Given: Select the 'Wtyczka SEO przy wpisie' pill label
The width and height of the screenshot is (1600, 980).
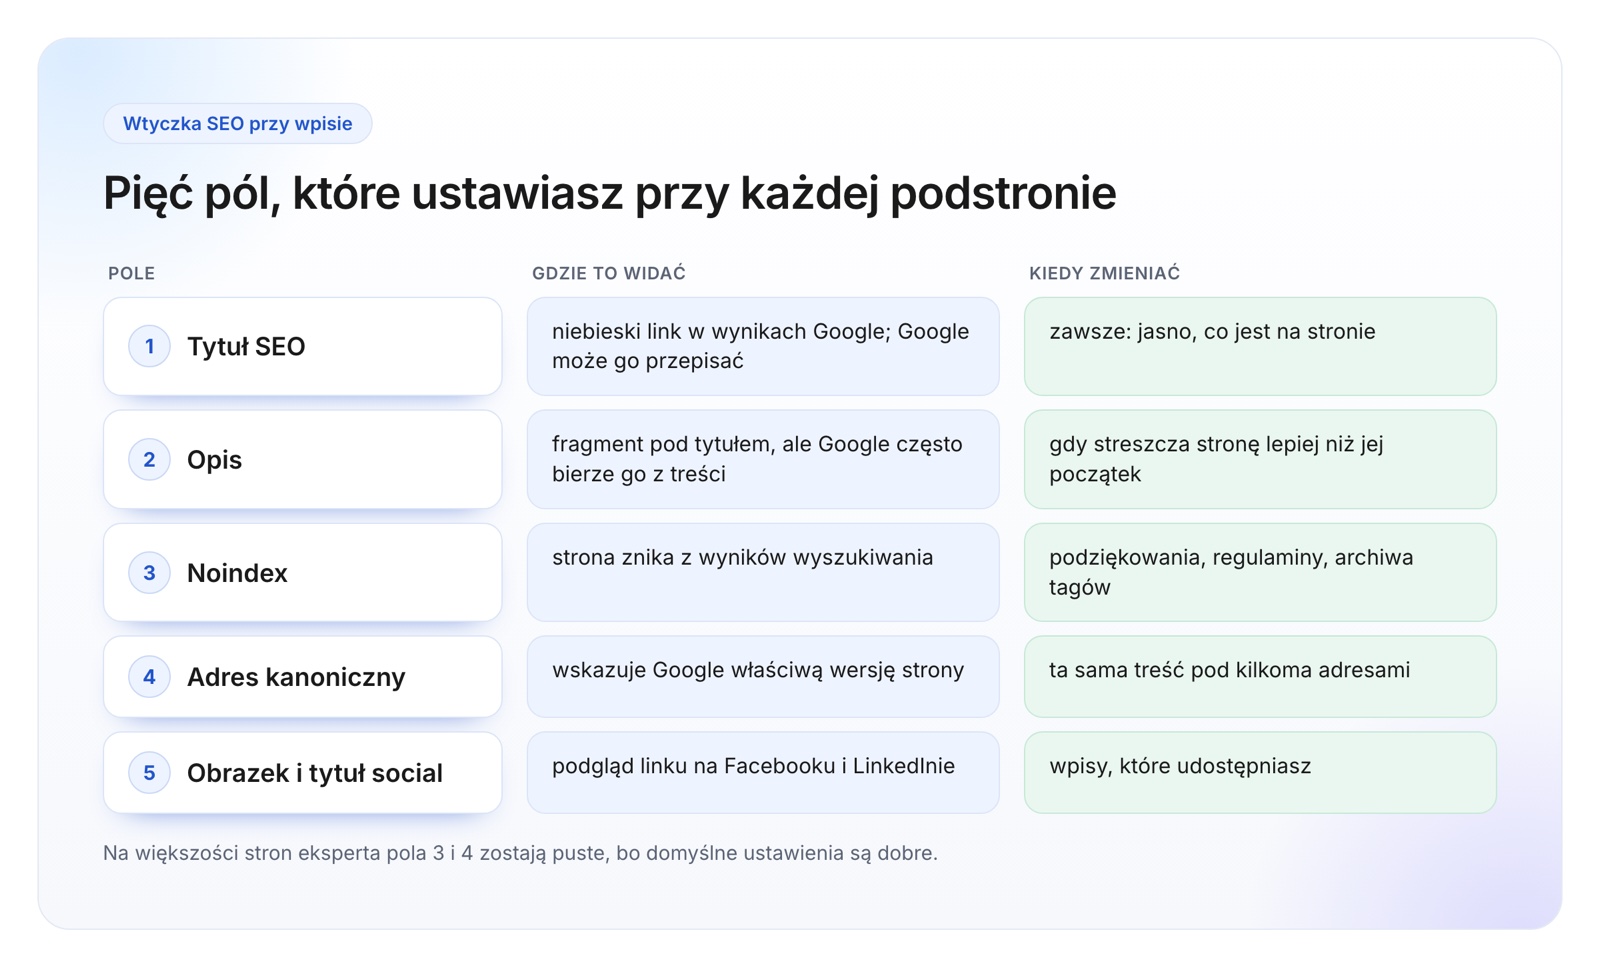Looking at the screenshot, I should tap(238, 124).
